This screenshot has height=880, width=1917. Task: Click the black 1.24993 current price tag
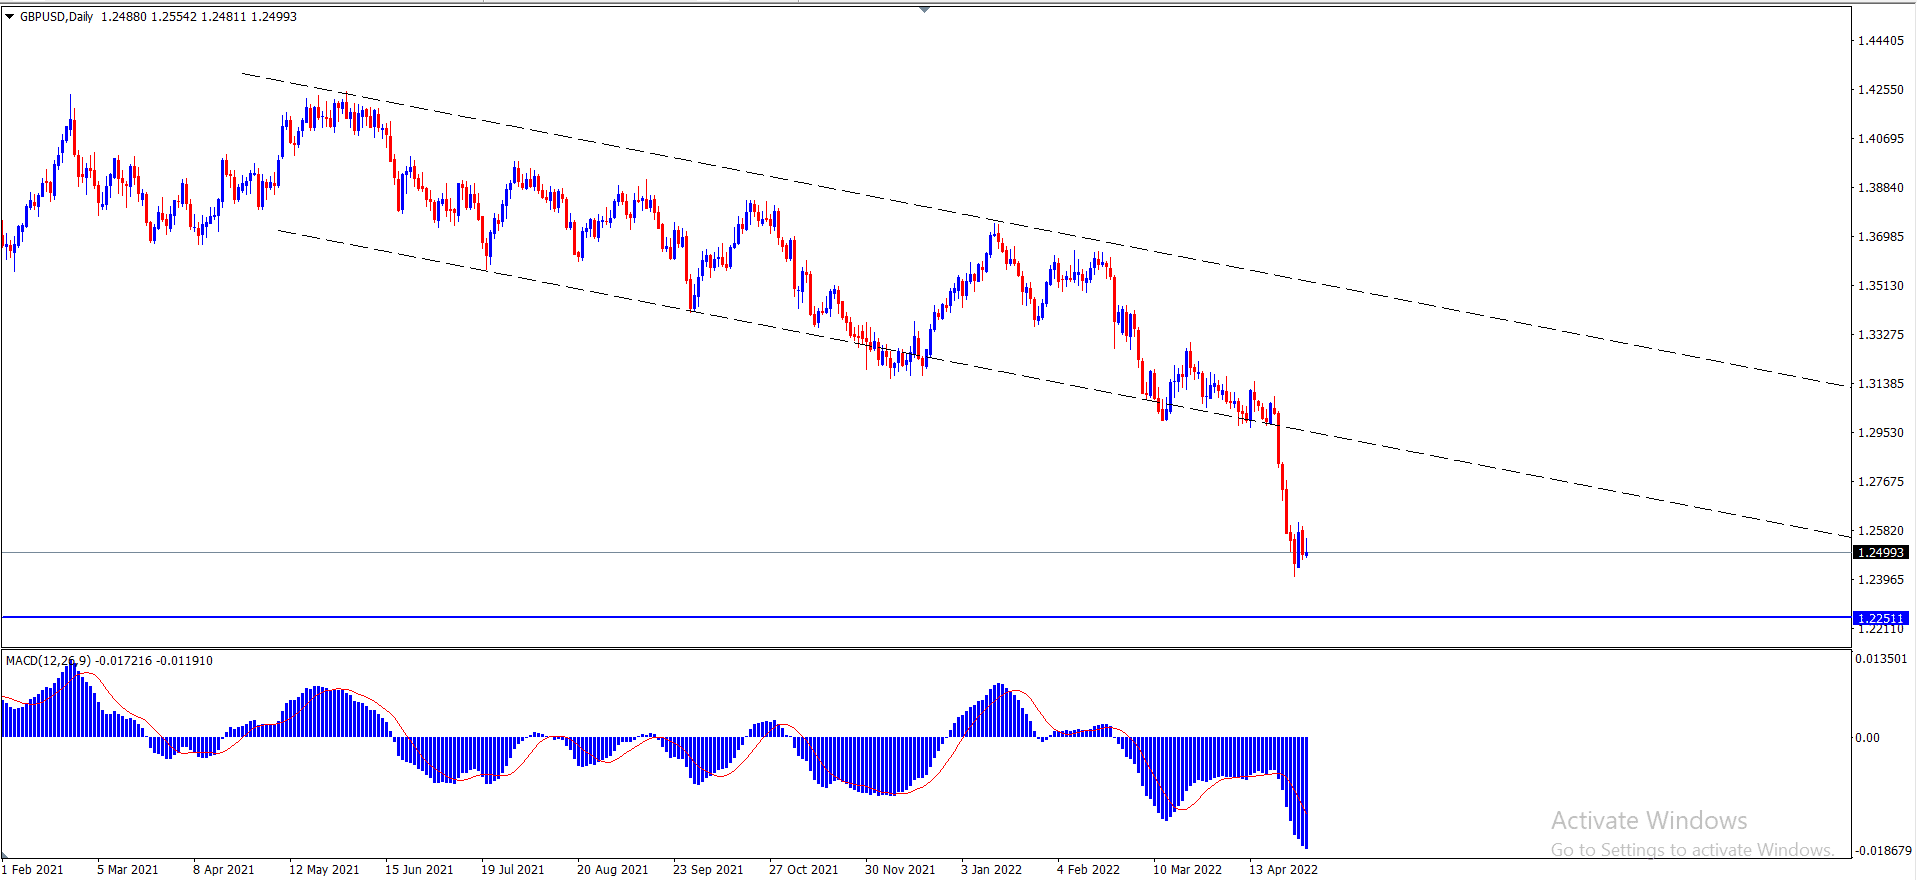[x=1881, y=552]
